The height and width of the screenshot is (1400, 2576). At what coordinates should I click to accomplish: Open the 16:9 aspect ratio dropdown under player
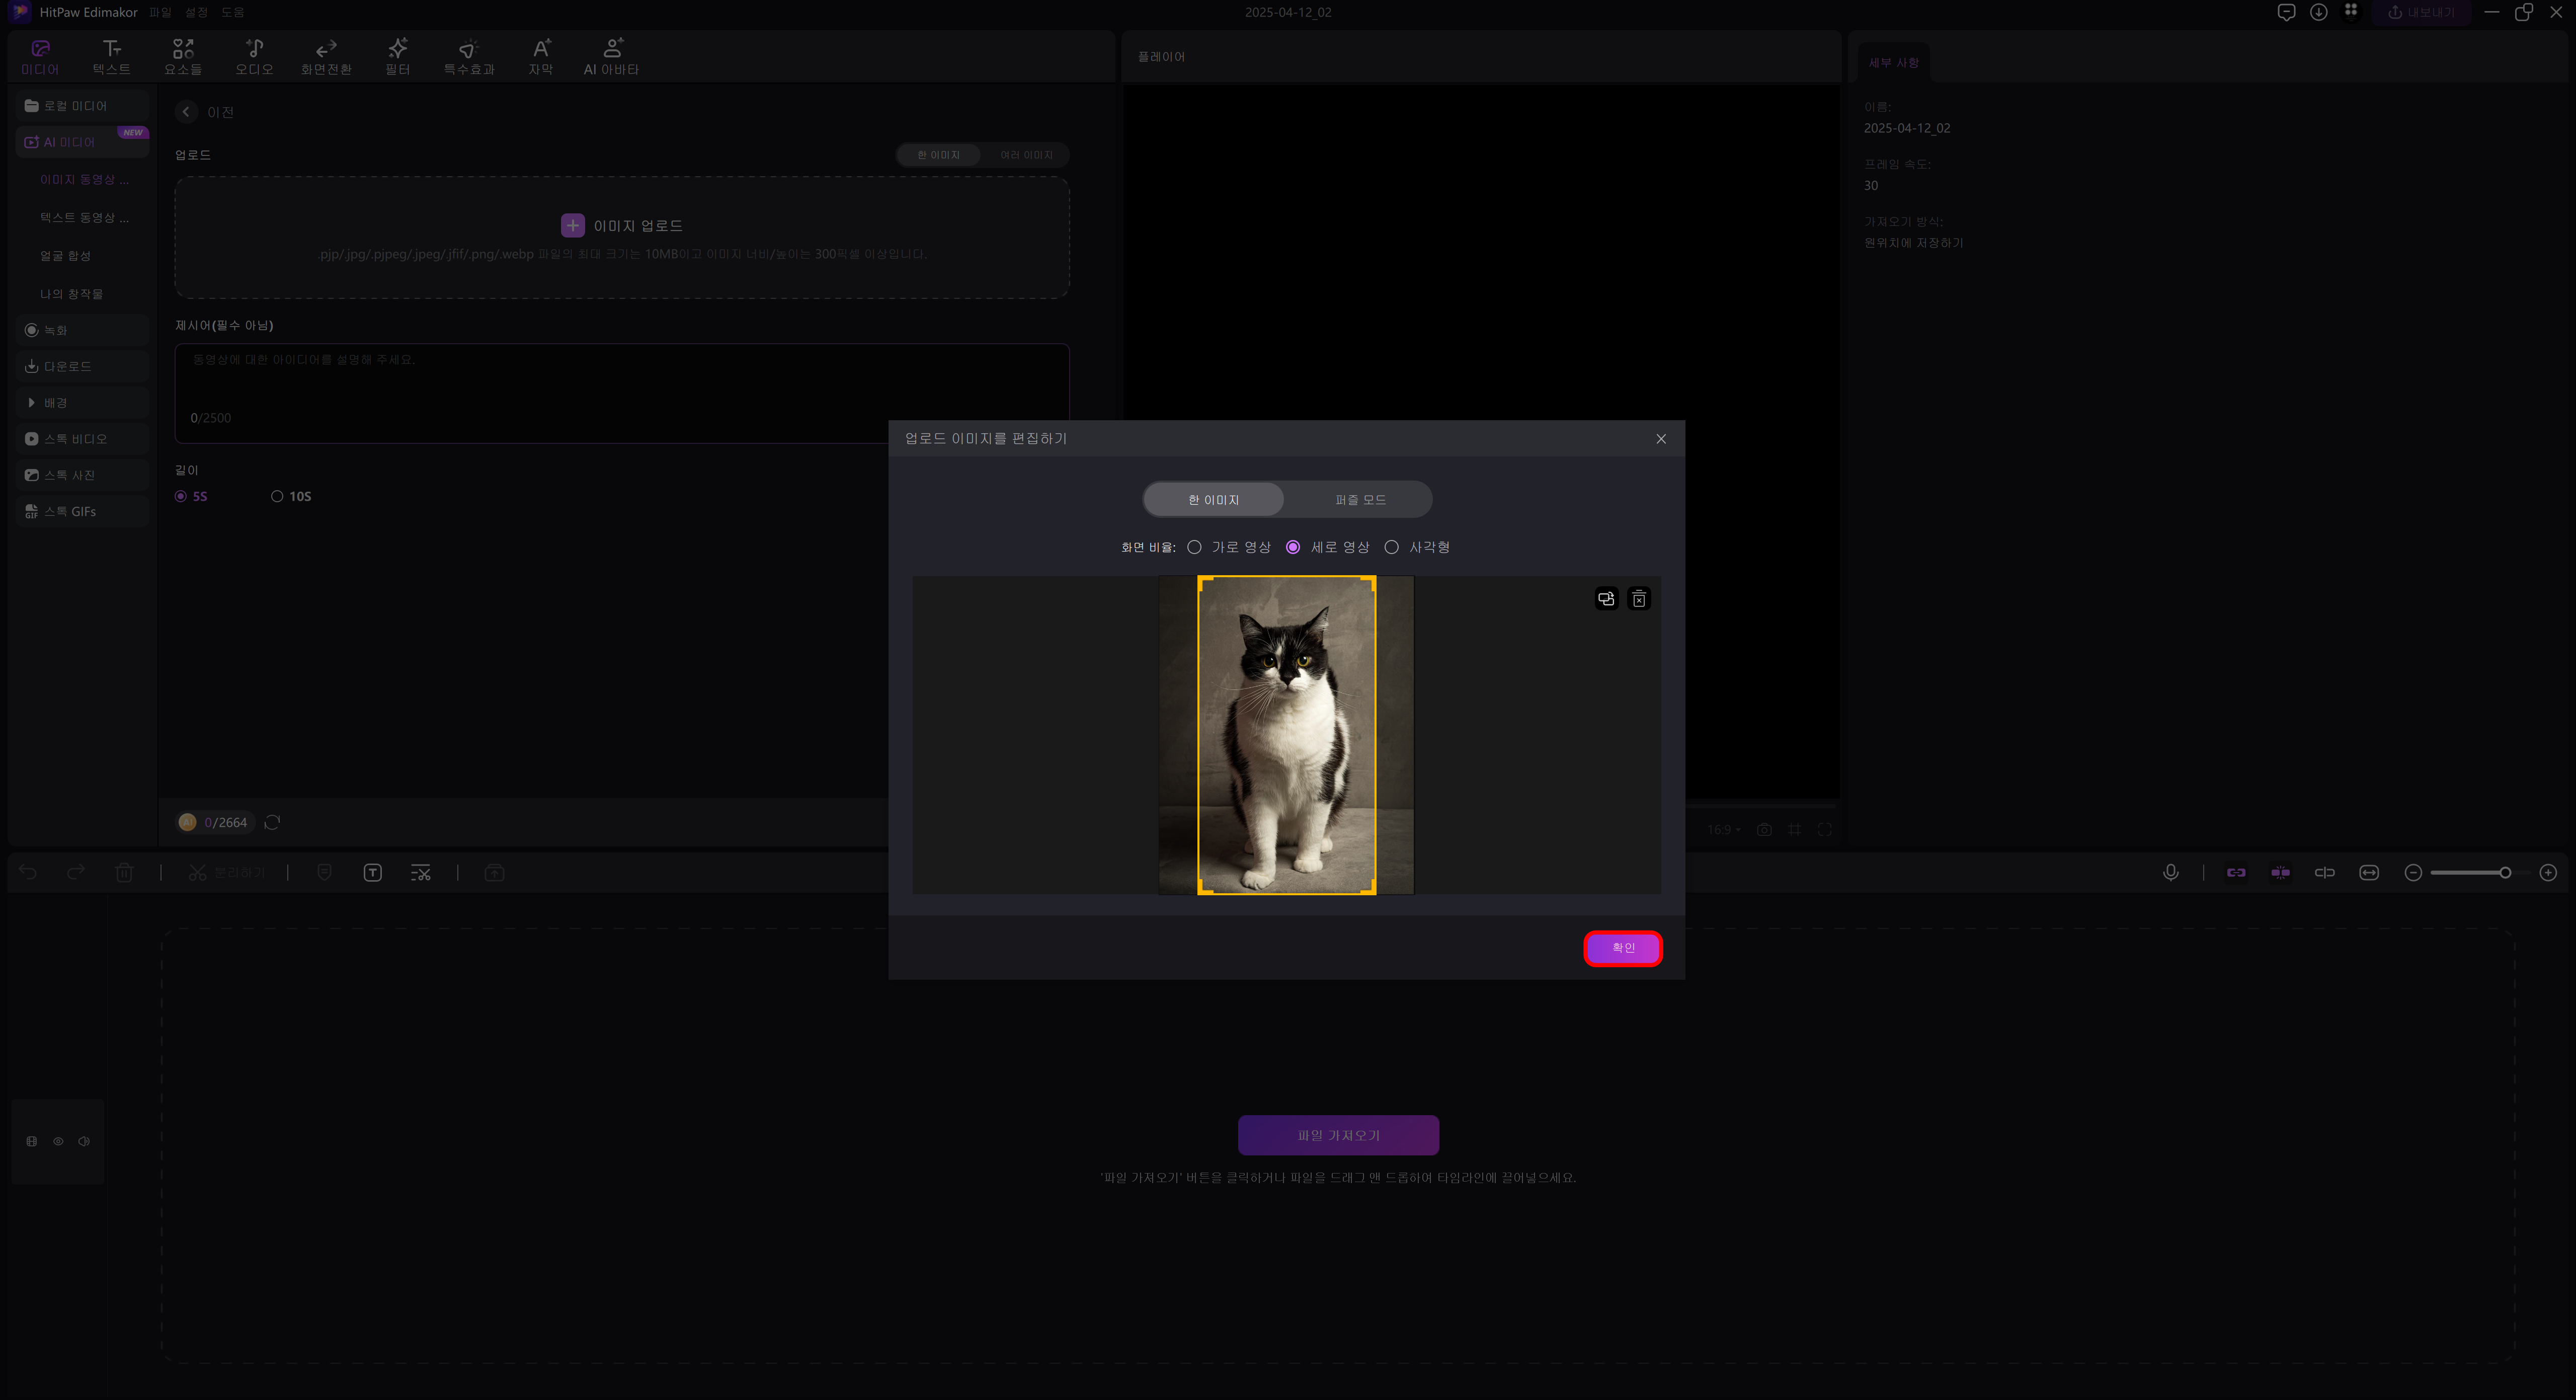point(1723,830)
